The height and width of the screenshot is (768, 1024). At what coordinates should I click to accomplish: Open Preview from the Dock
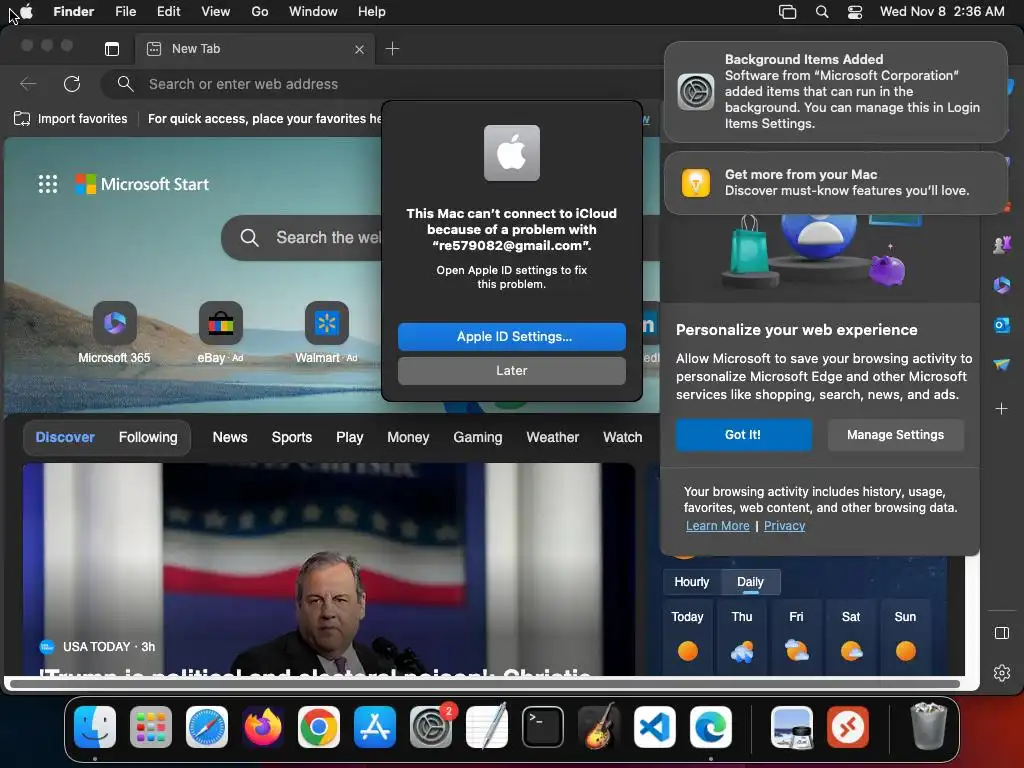click(792, 726)
